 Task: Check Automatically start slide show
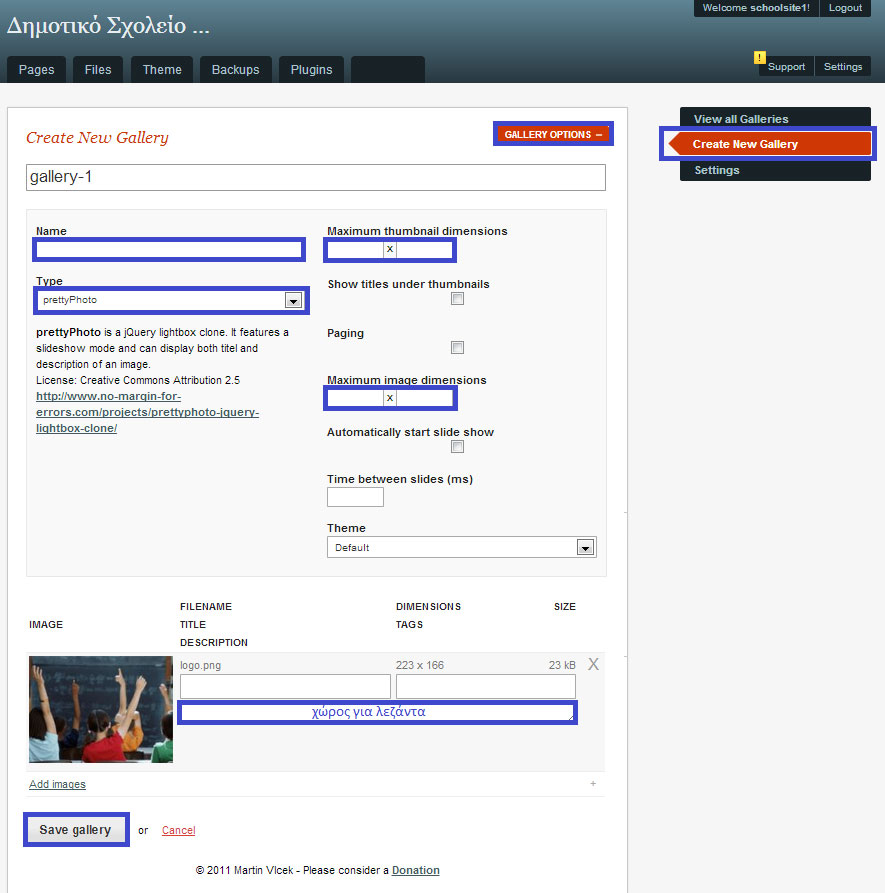pos(457,447)
